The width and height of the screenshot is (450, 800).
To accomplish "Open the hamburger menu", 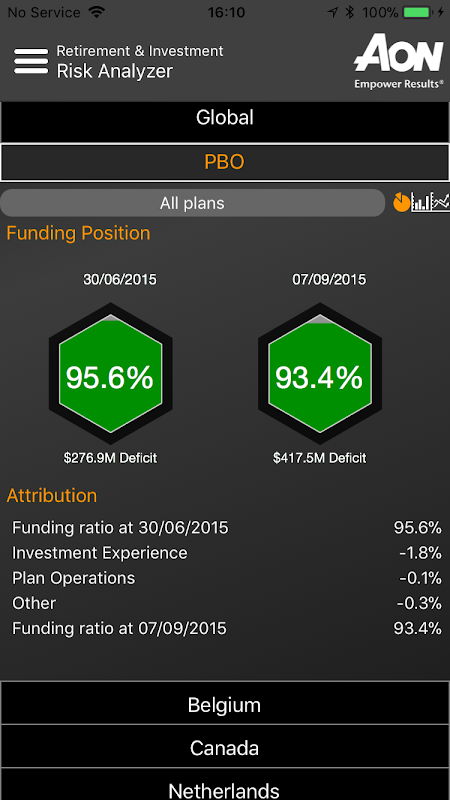I will click(x=31, y=61).
